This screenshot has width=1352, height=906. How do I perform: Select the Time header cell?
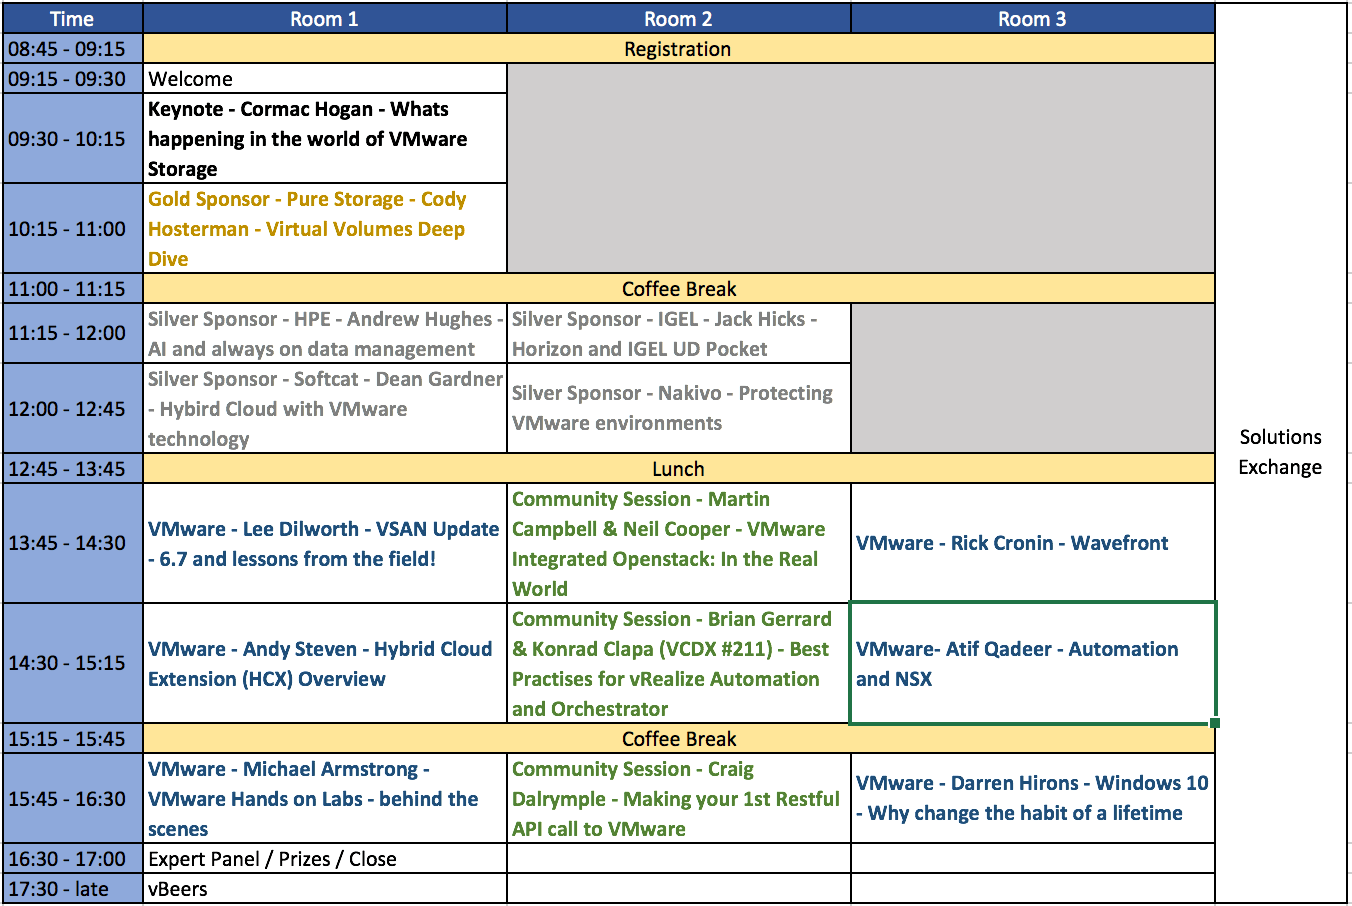[73, 19]
